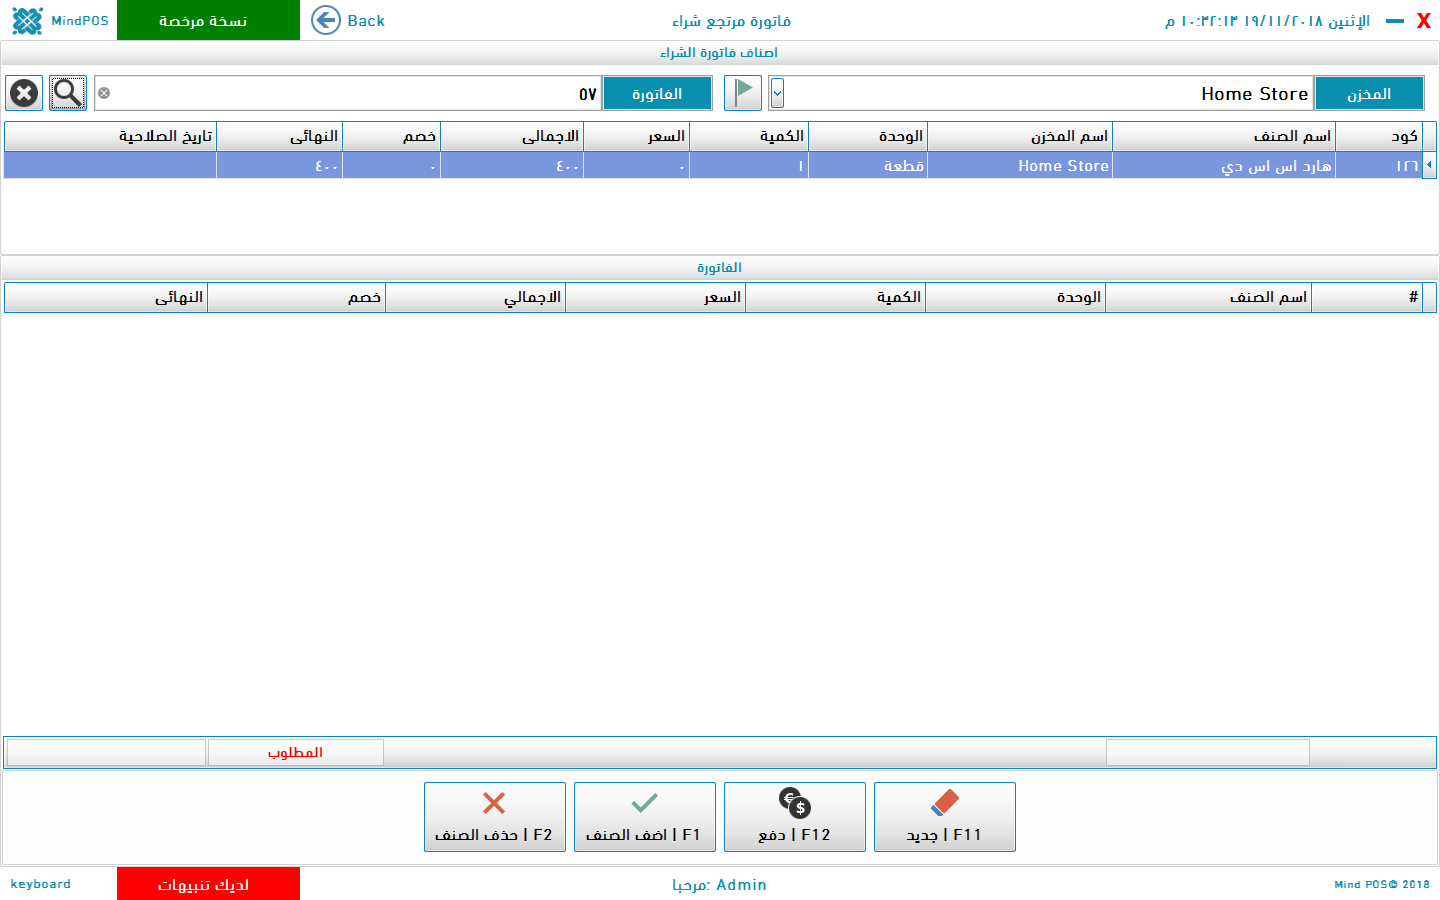1440x900 pixels.
Task: Click the Back arrow icon
Action: coord(326,20)
